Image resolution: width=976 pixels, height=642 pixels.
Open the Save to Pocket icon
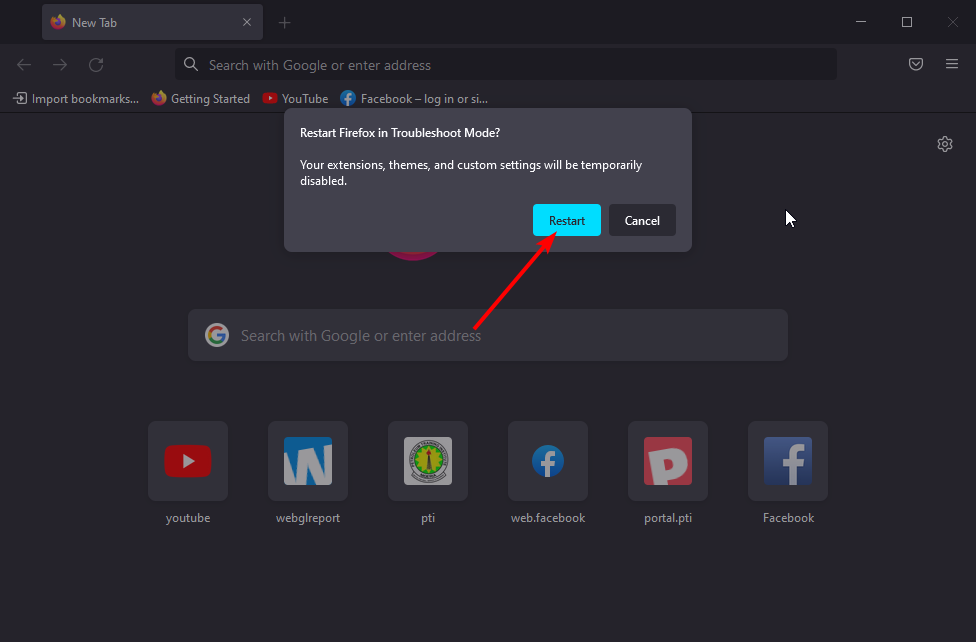pos(916,64)
